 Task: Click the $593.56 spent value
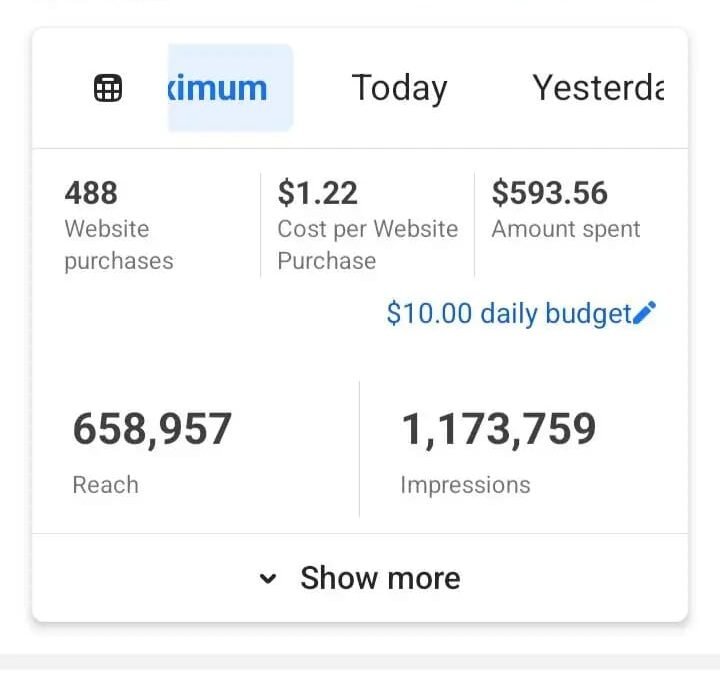click(x=549, y=192)
